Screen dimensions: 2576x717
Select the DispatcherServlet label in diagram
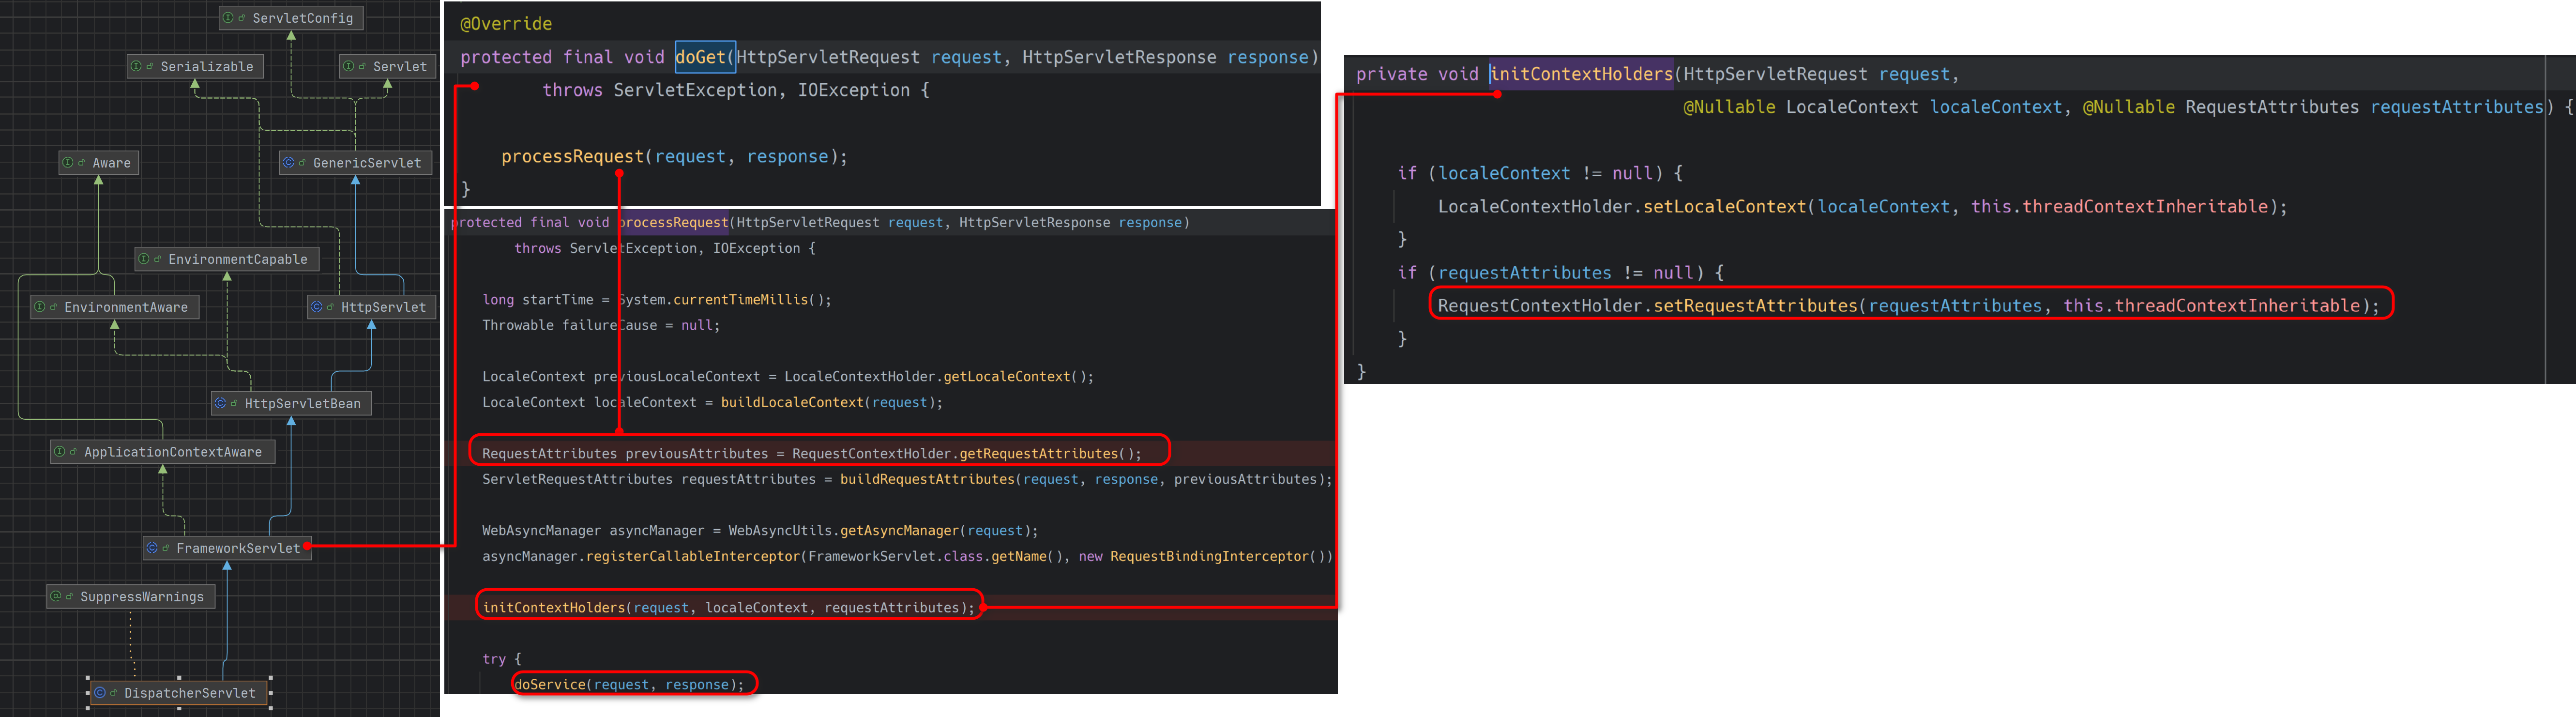click(190, 693)
